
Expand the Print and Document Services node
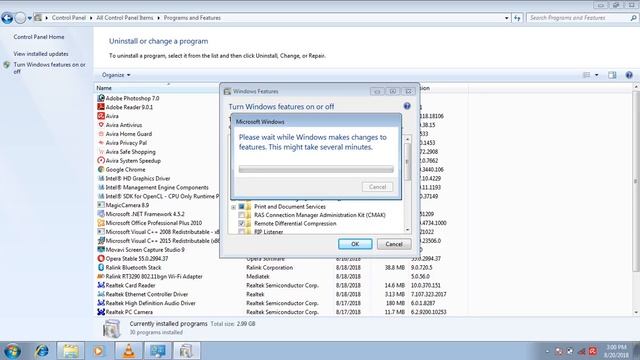pyautogui.click(x=233, y=207)
